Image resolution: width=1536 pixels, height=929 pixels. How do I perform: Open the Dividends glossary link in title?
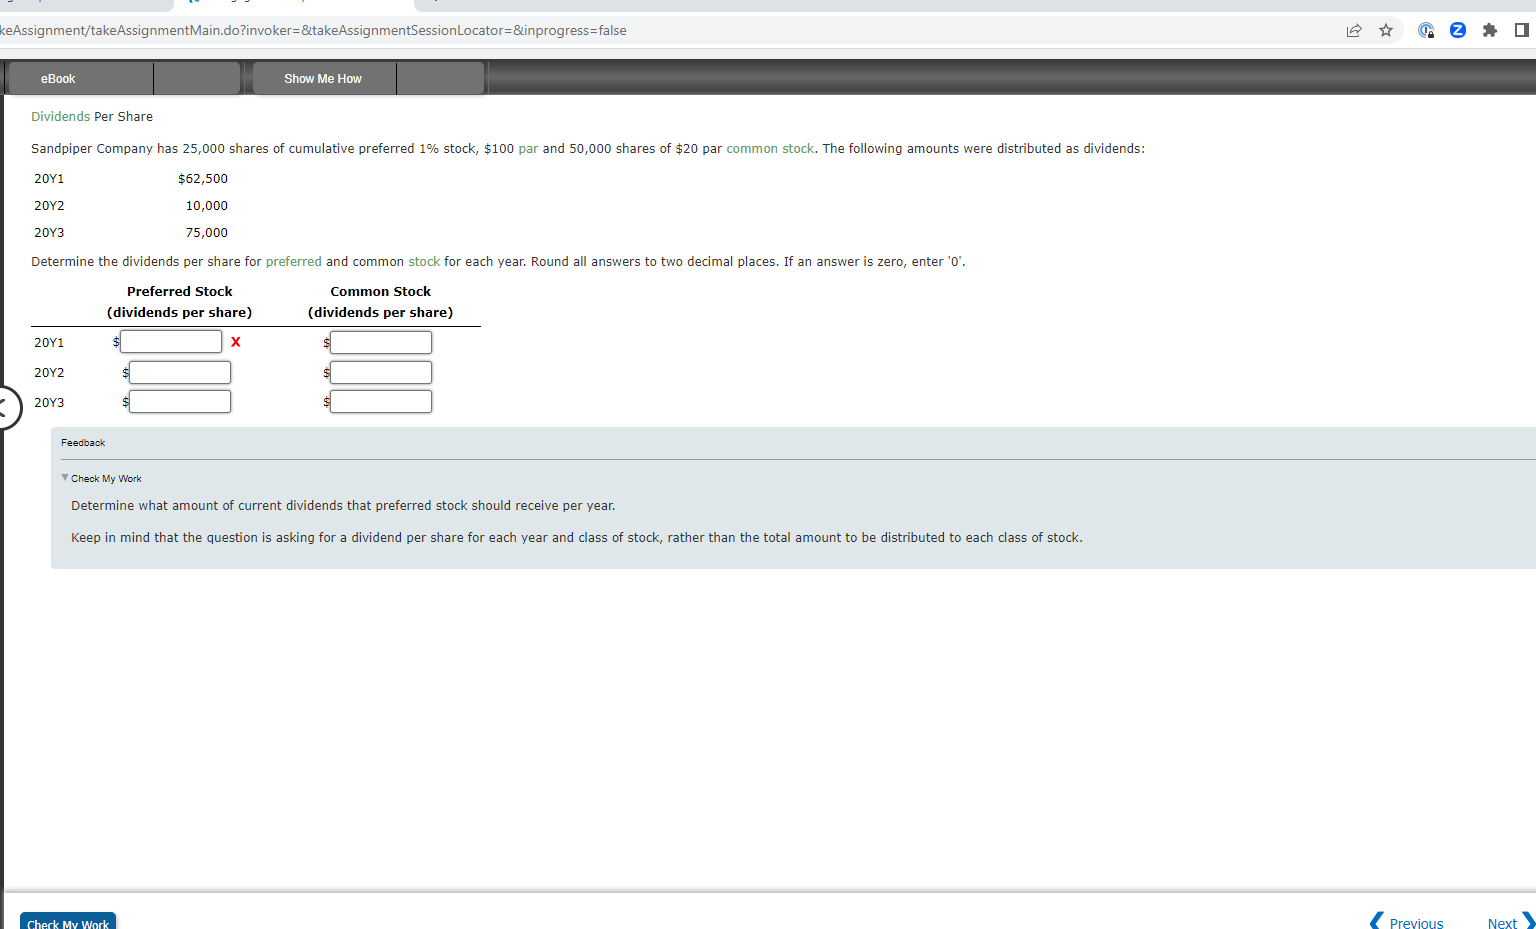[x=60, y=116]
